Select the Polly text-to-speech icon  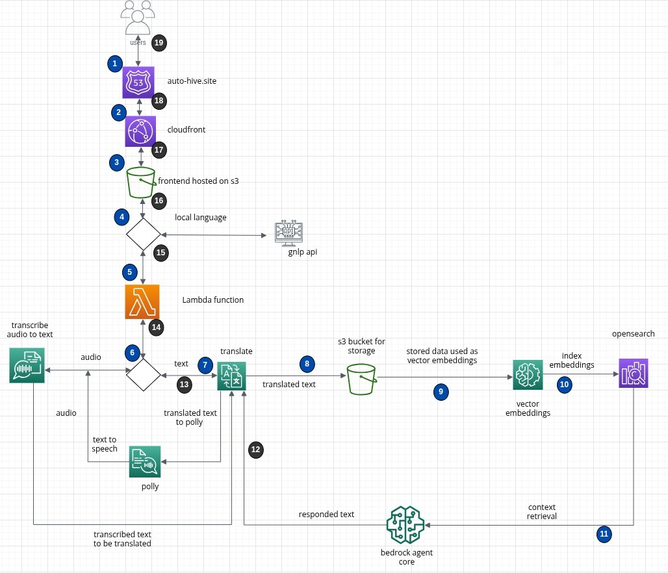click(x=145, y=462)
